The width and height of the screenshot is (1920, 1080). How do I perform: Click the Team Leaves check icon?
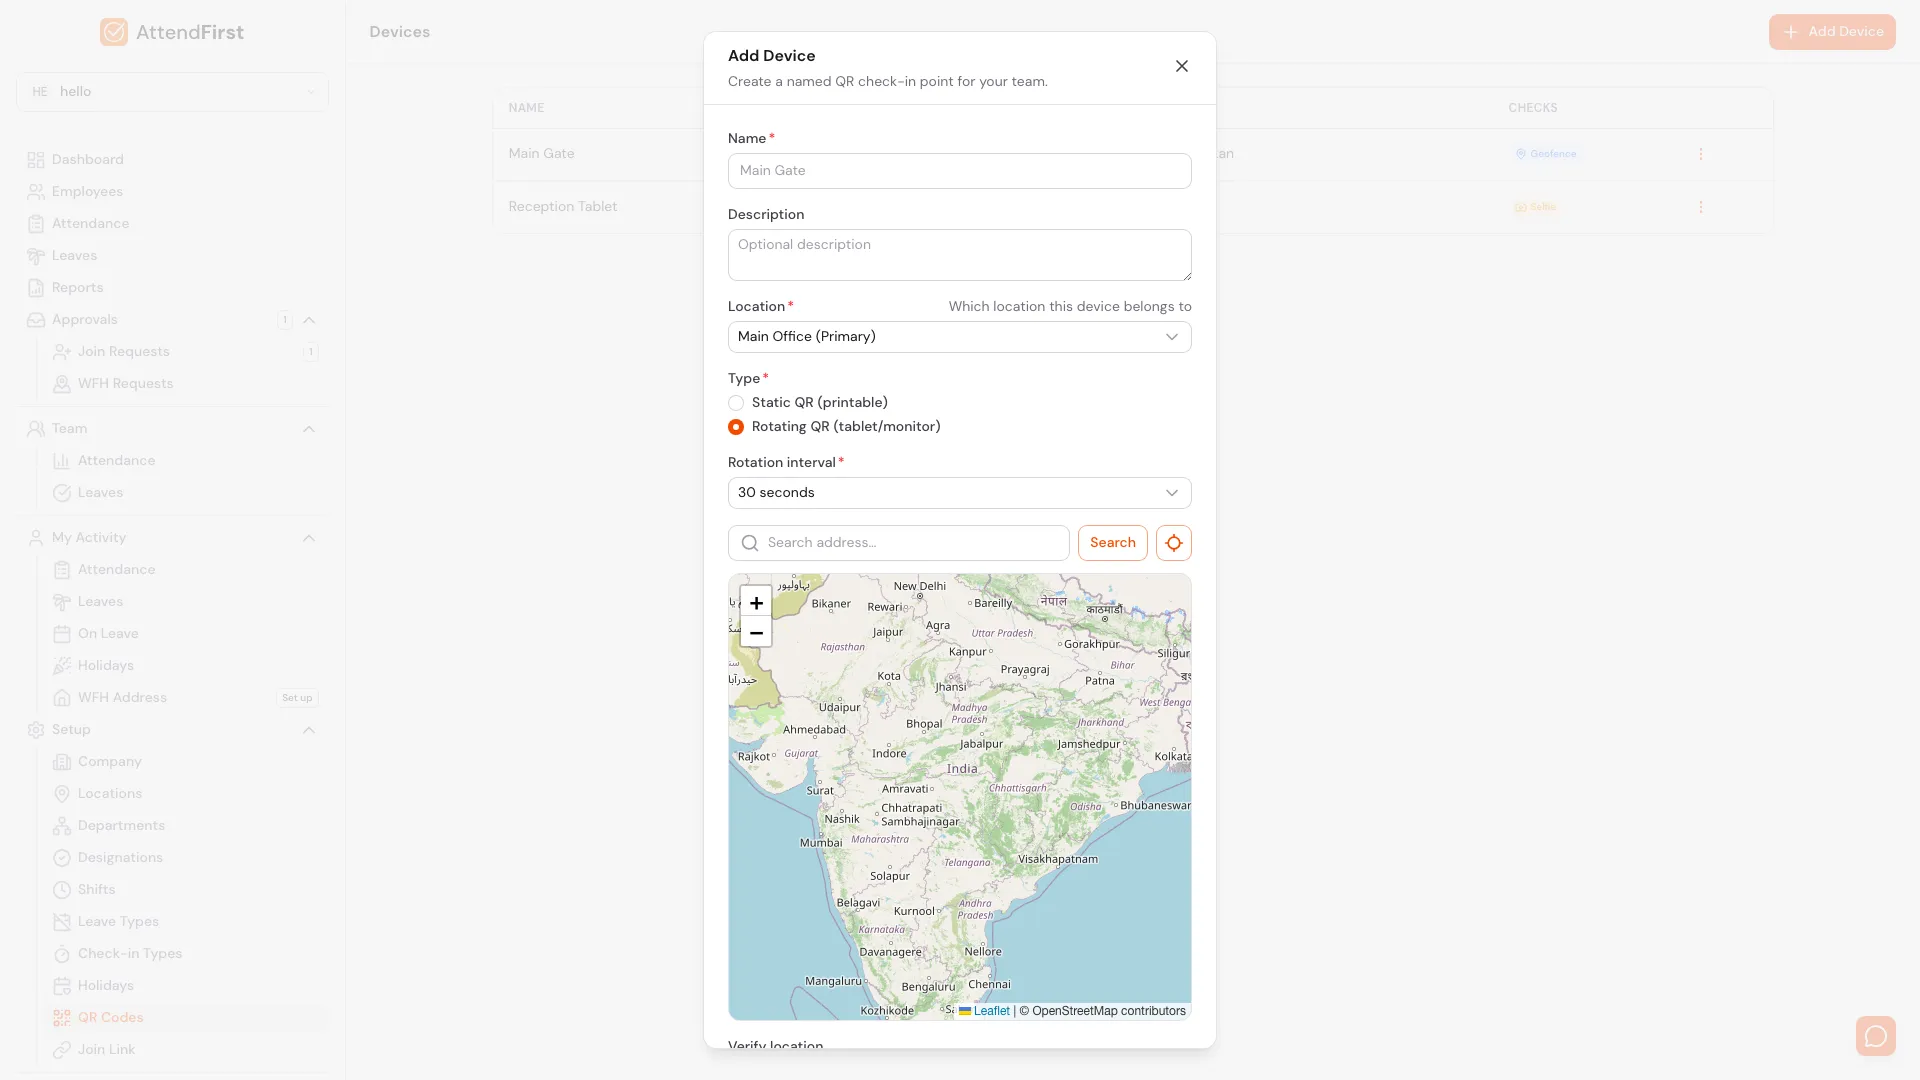click(62, 493)
